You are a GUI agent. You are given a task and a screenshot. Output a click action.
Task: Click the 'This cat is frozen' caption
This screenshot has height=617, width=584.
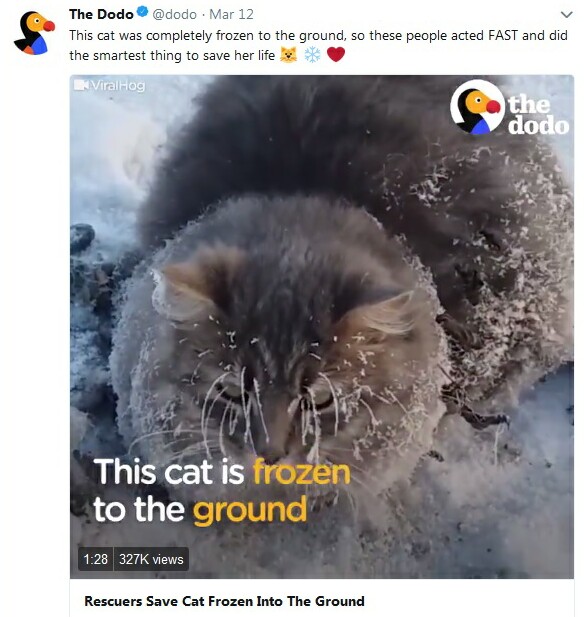222,472
